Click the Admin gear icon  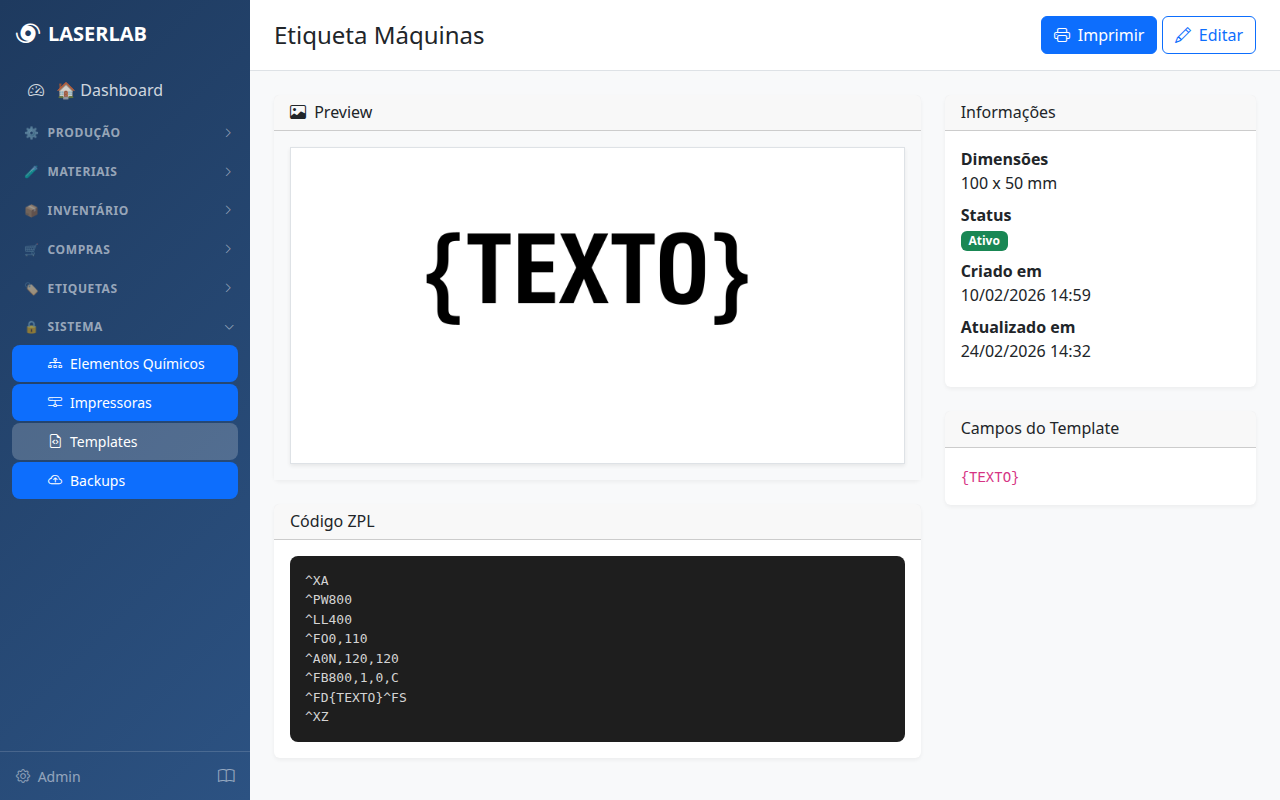(23, 776)
